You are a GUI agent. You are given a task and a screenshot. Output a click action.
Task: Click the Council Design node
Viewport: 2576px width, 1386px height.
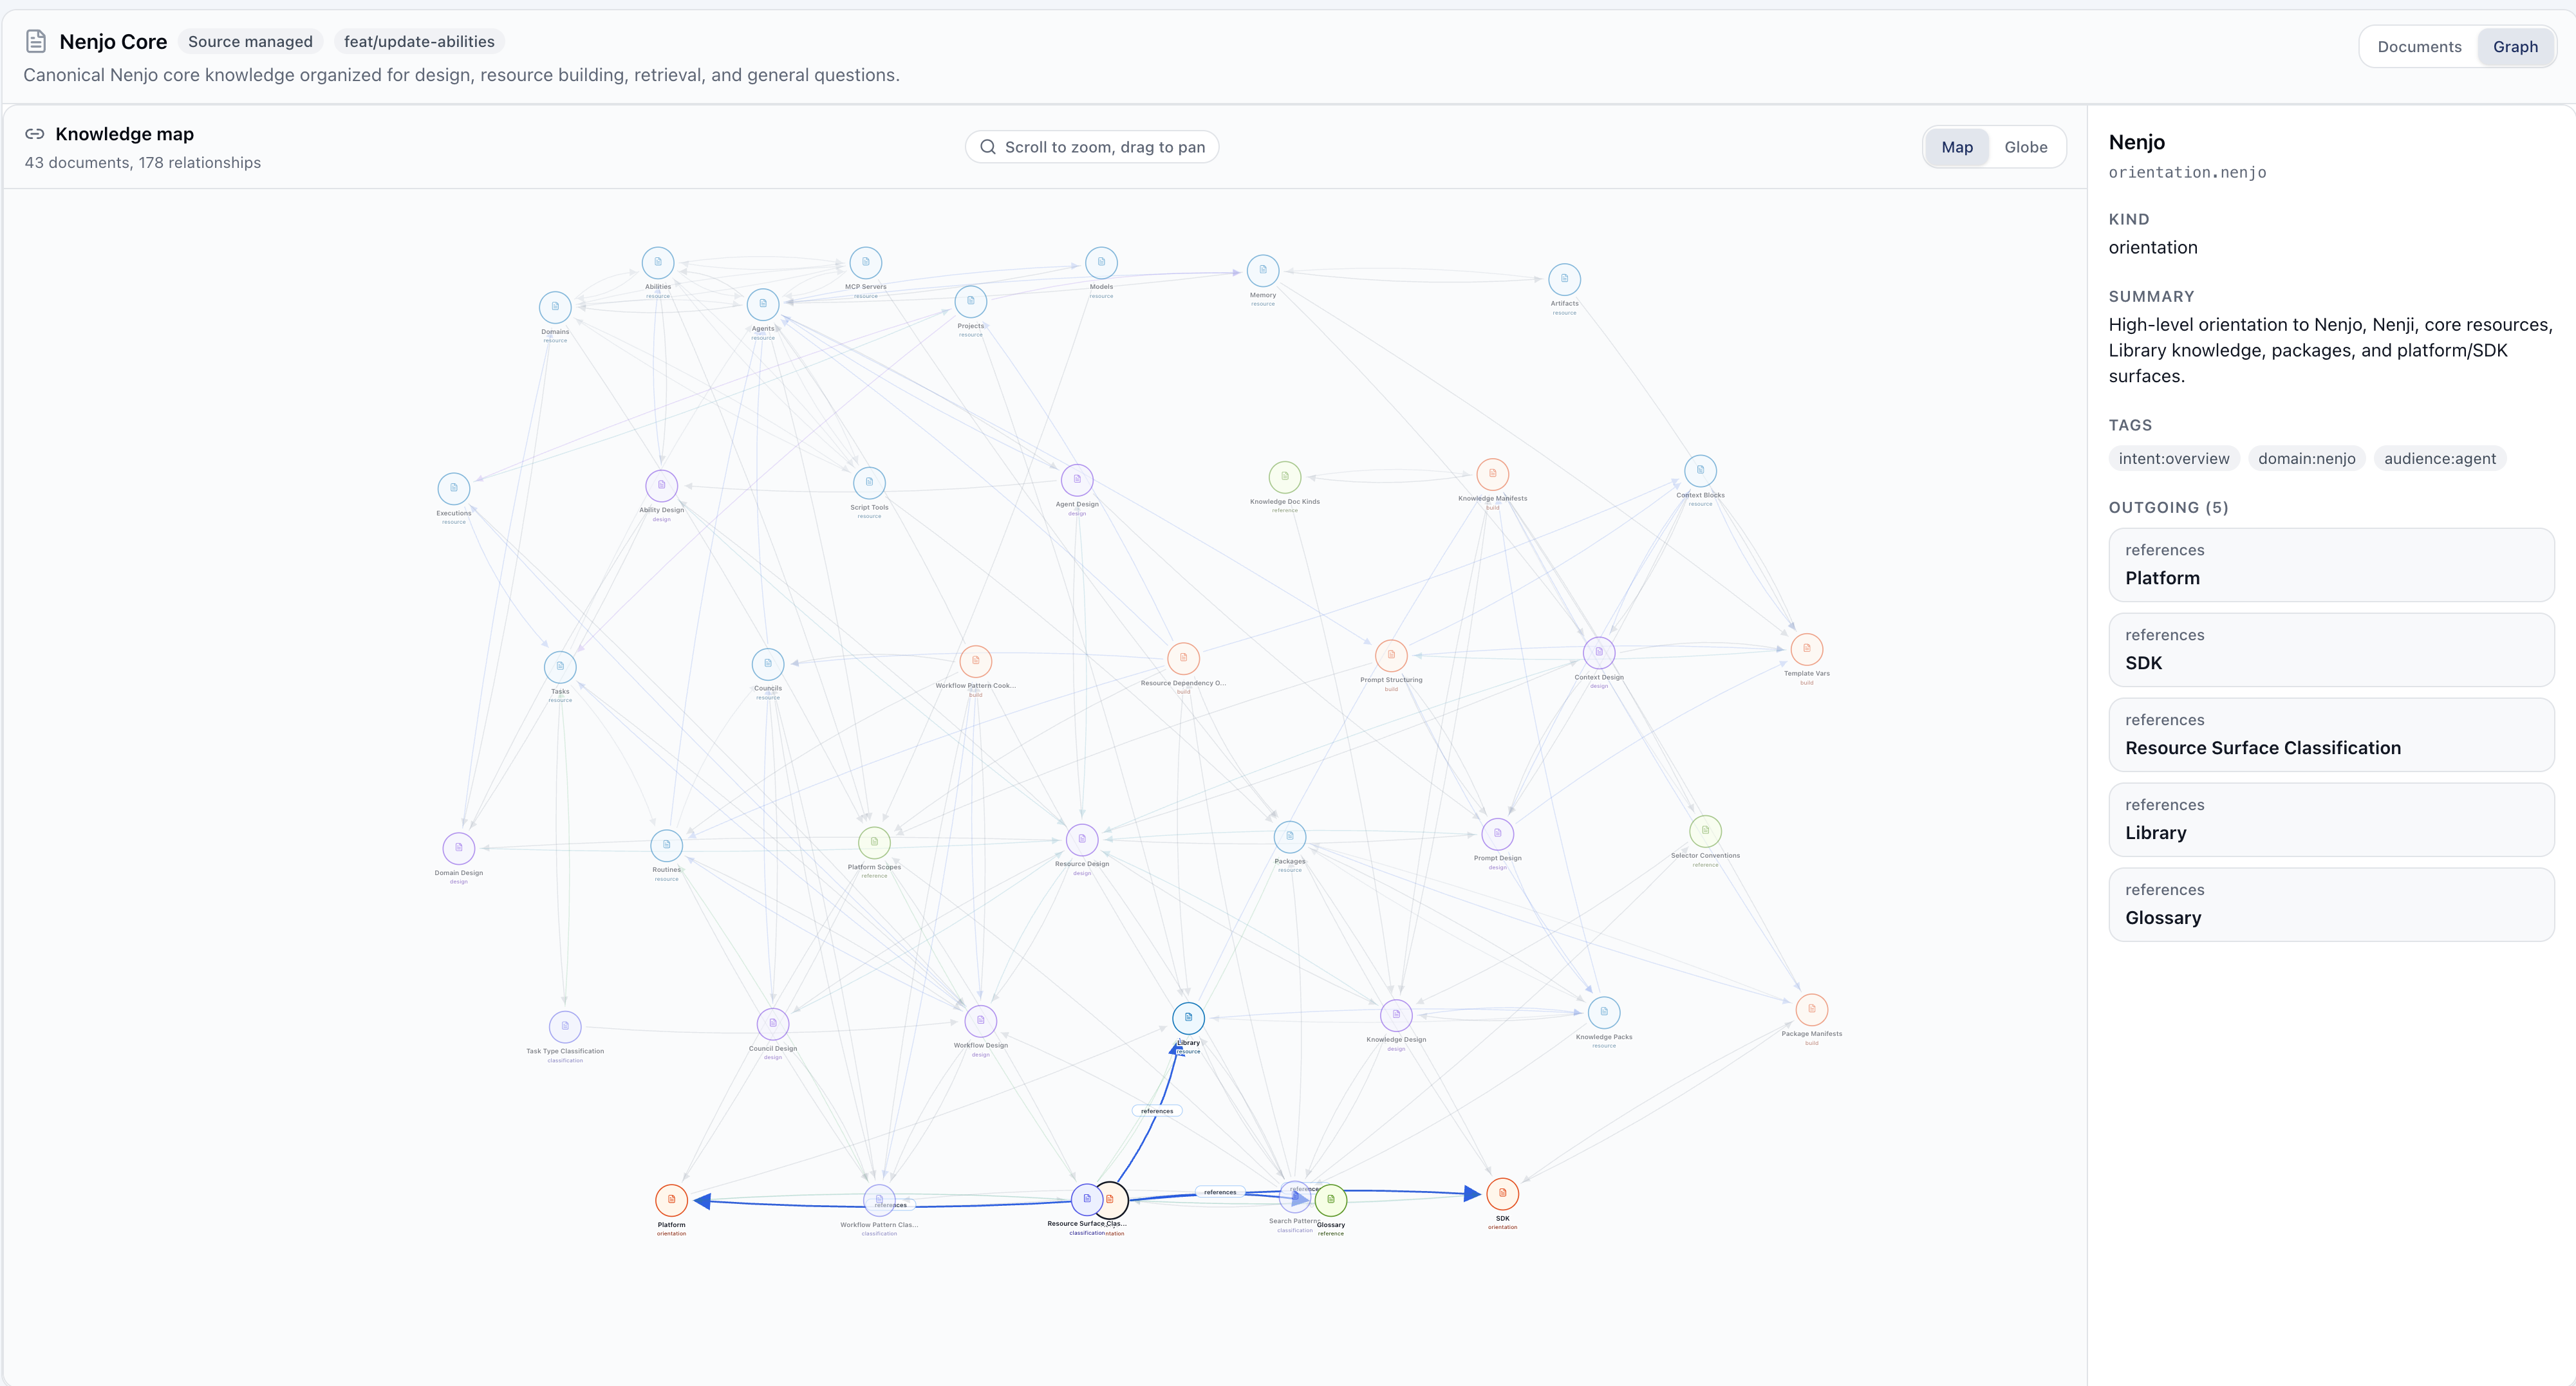point(773,1024)
